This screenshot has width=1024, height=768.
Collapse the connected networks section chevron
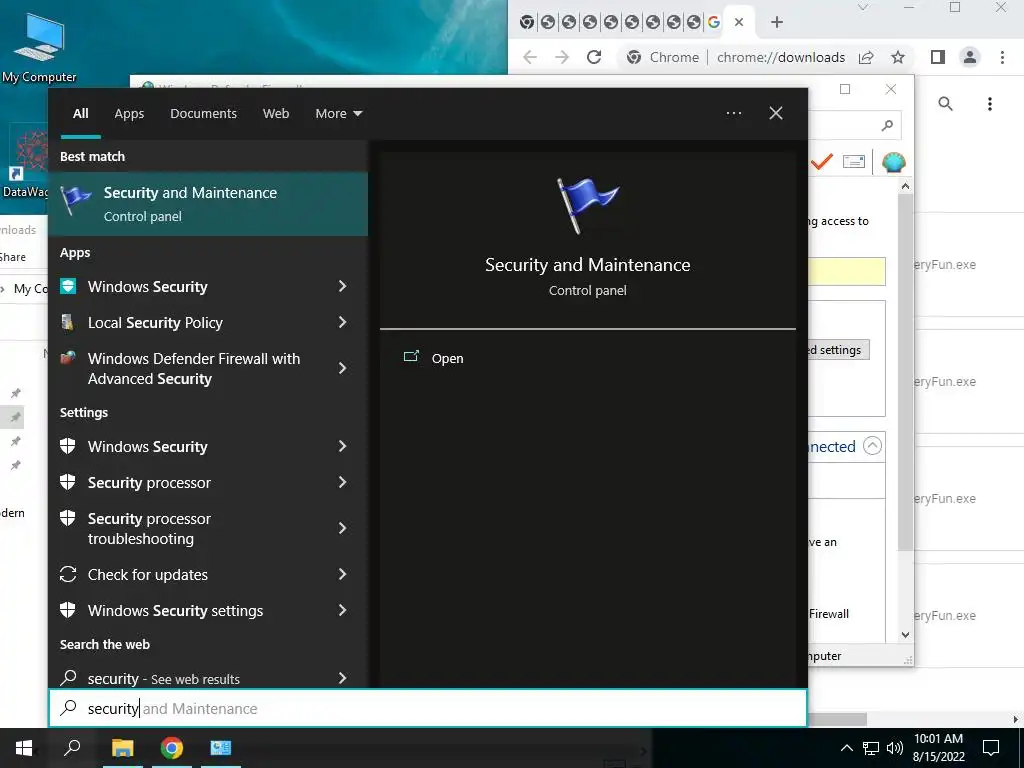pyautogui.click(x=872, y=445)
